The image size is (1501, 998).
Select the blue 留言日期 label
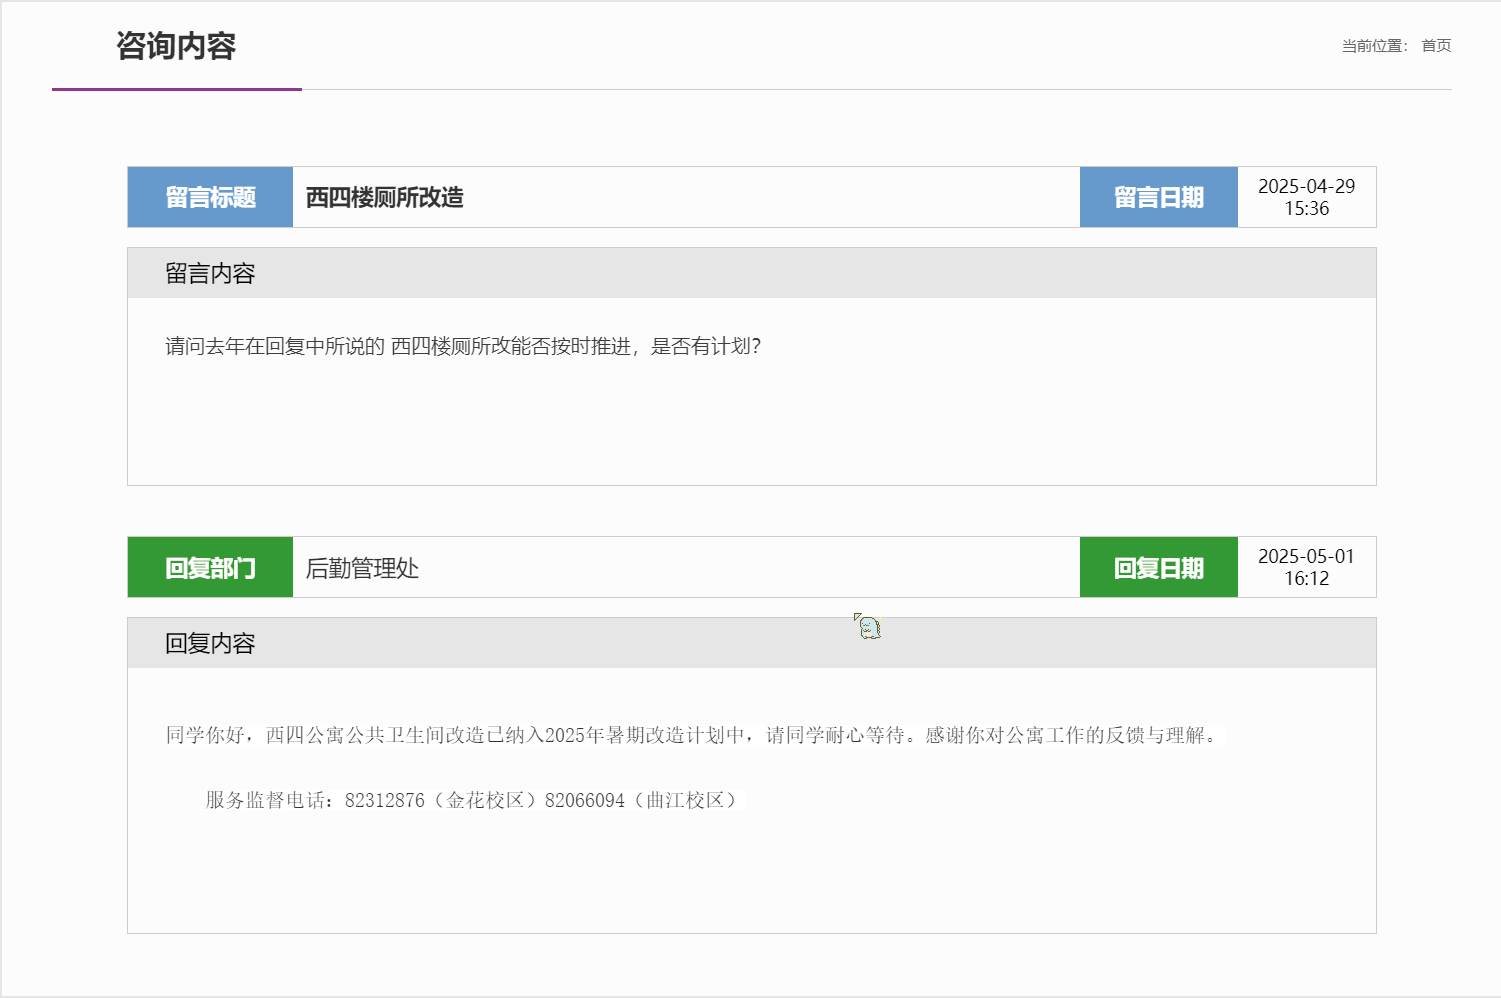pyautogui.click(x=1159, y=197)
